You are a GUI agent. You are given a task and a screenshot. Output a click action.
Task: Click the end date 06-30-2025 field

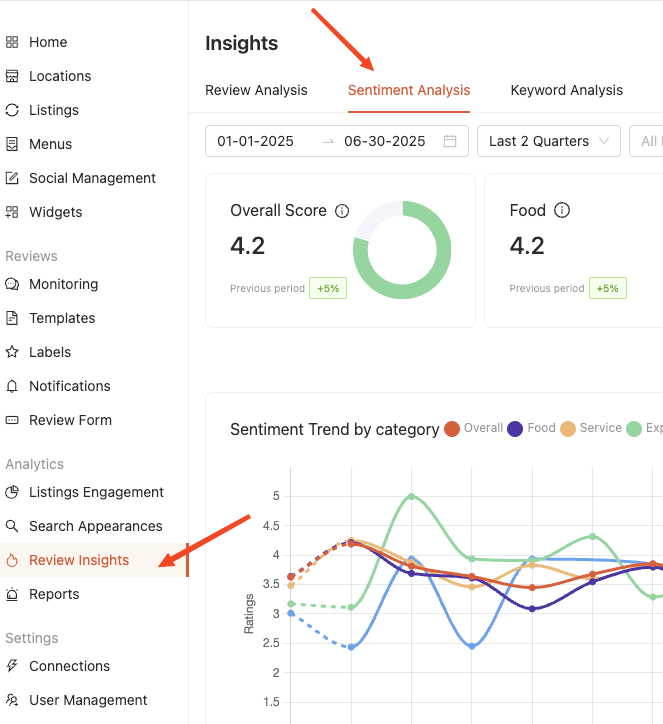(385, 141)
